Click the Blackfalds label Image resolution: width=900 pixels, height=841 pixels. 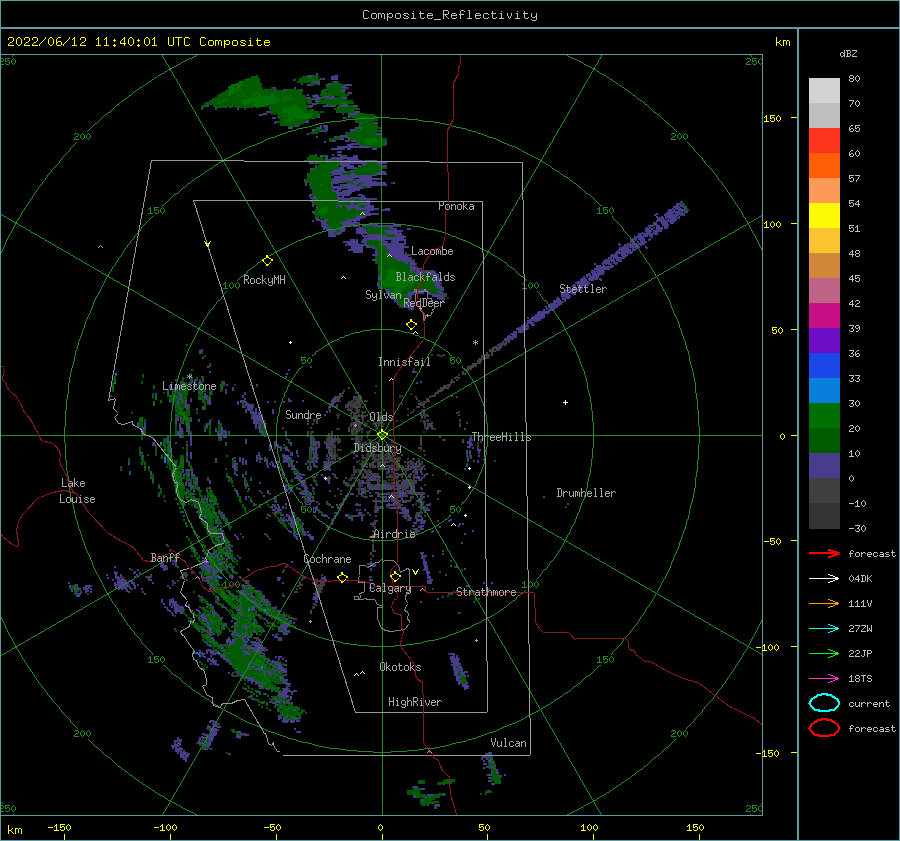425,277
